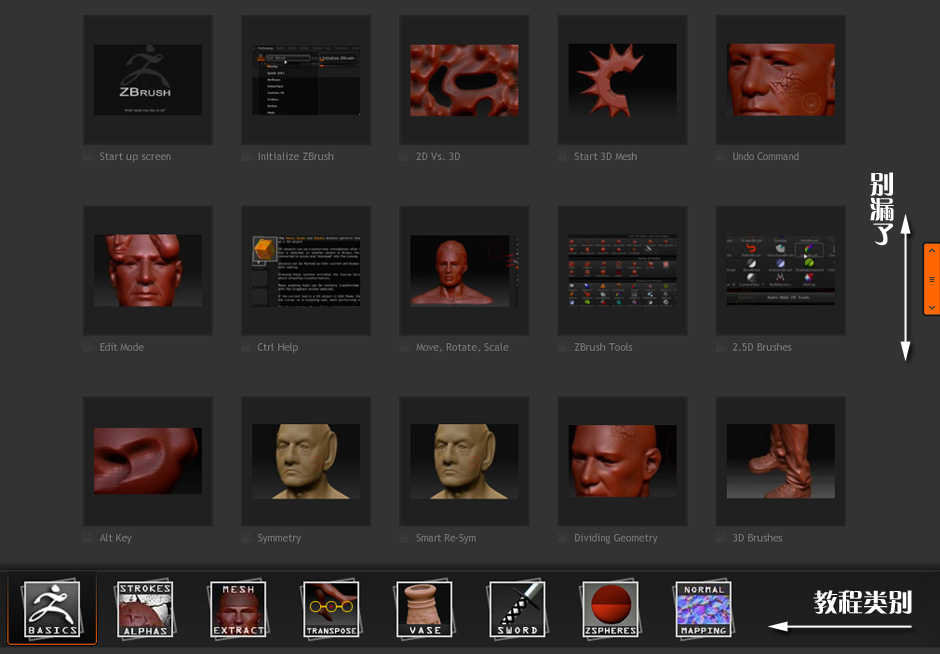Open the Smart Re-Sym tutorial thumbnail
This screenshot has width=940, height=654.
[x=464, y=461]
